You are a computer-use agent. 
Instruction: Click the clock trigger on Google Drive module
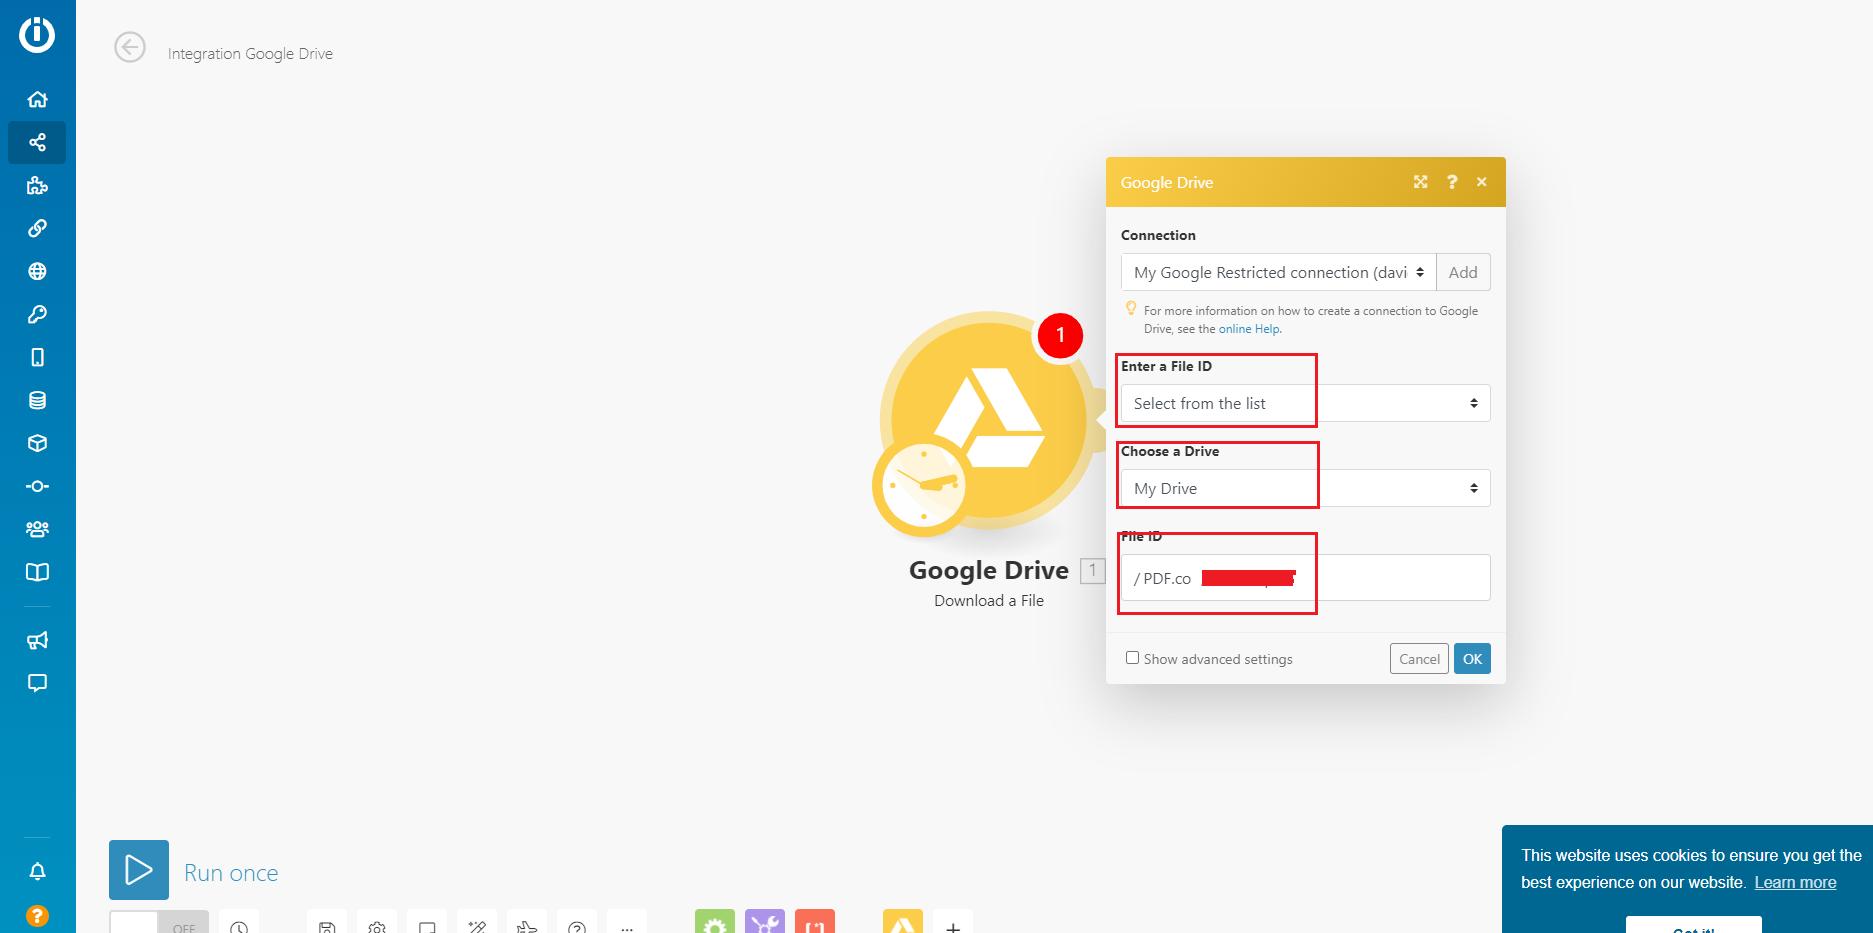923,486
